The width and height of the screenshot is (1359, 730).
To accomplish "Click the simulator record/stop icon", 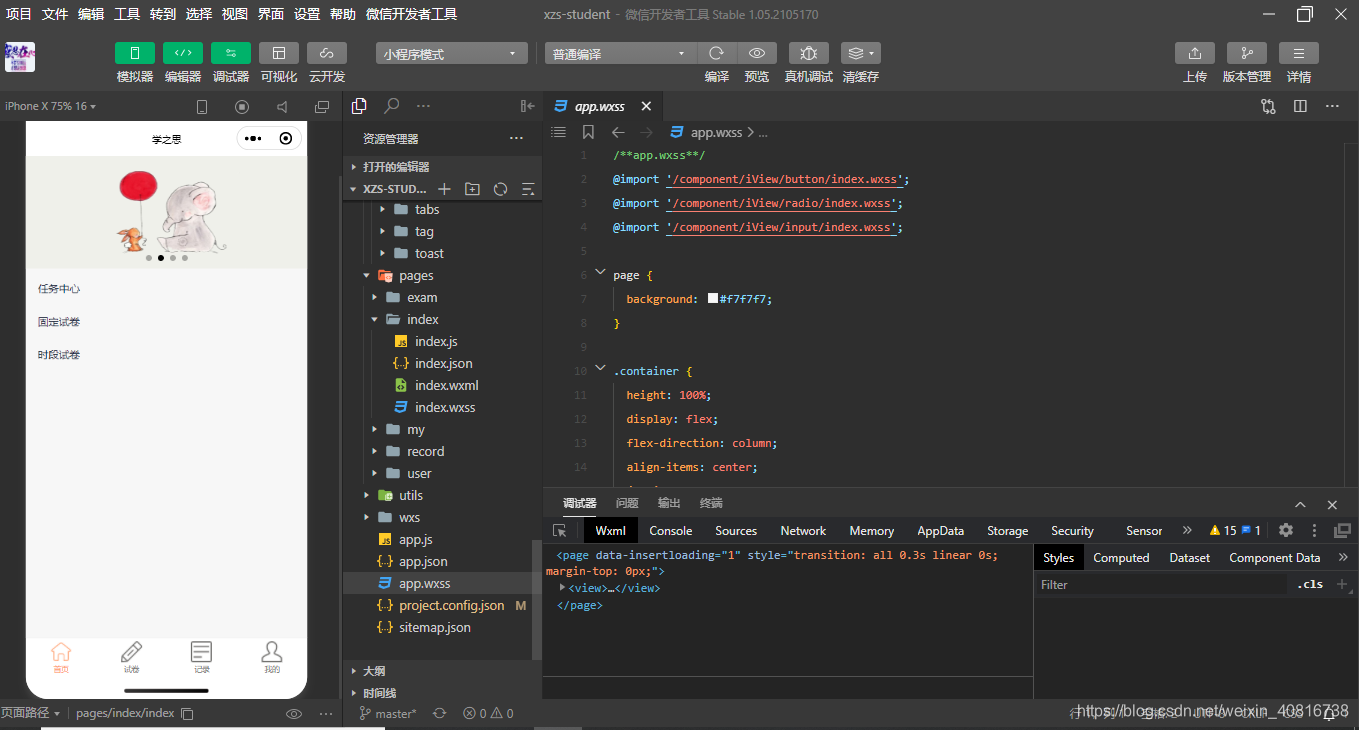I will coord(242,107).
